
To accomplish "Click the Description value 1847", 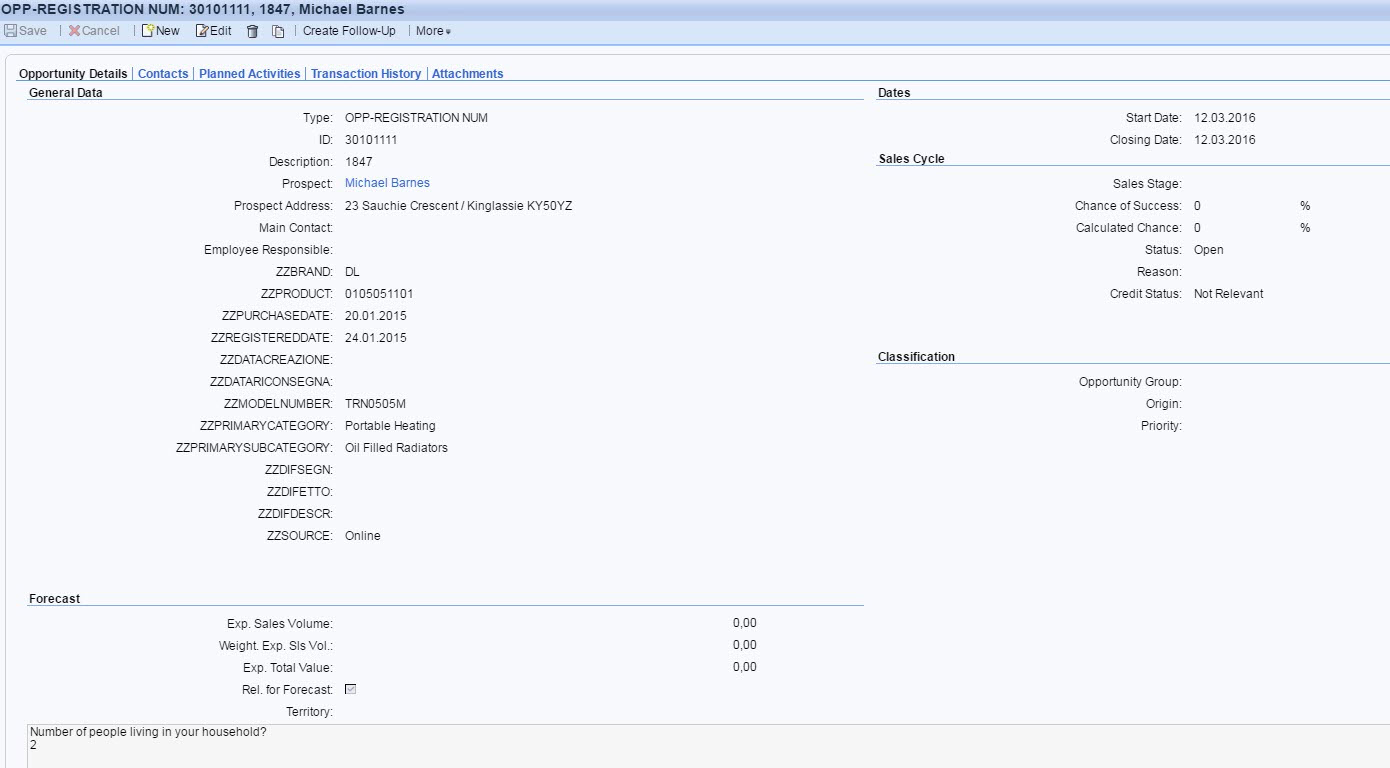I will point(358,162).
